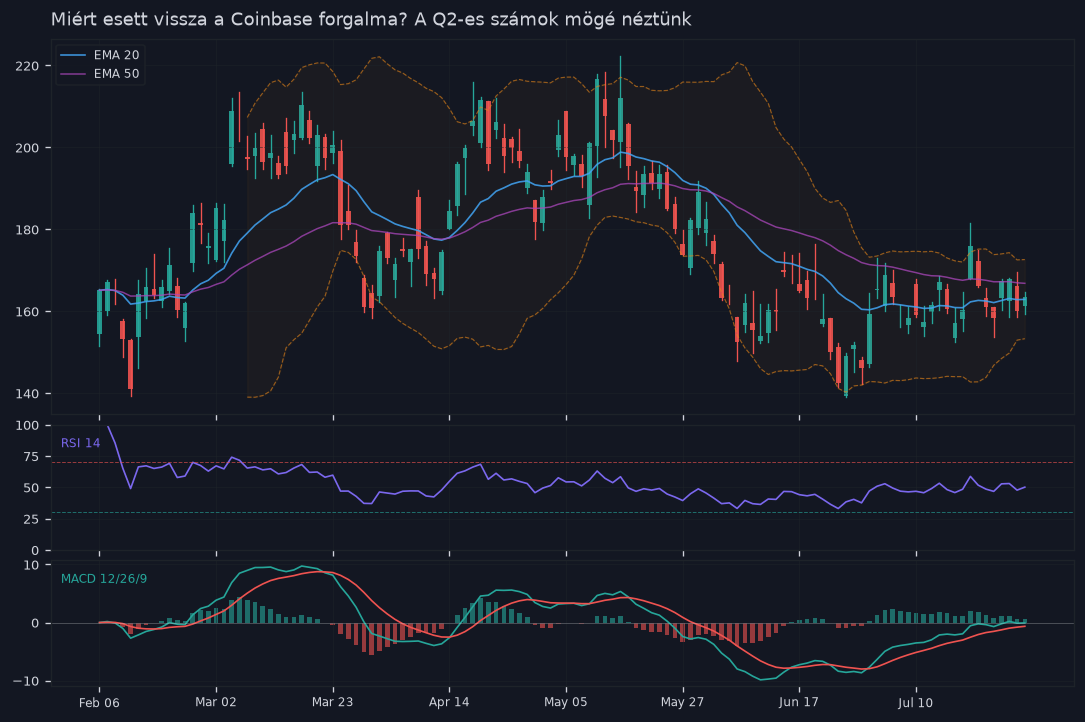Image resolution: width=1085 pixels, height=722 pixels.
Task: Click the 140 price axis label
Action: [x=27, y=394]
